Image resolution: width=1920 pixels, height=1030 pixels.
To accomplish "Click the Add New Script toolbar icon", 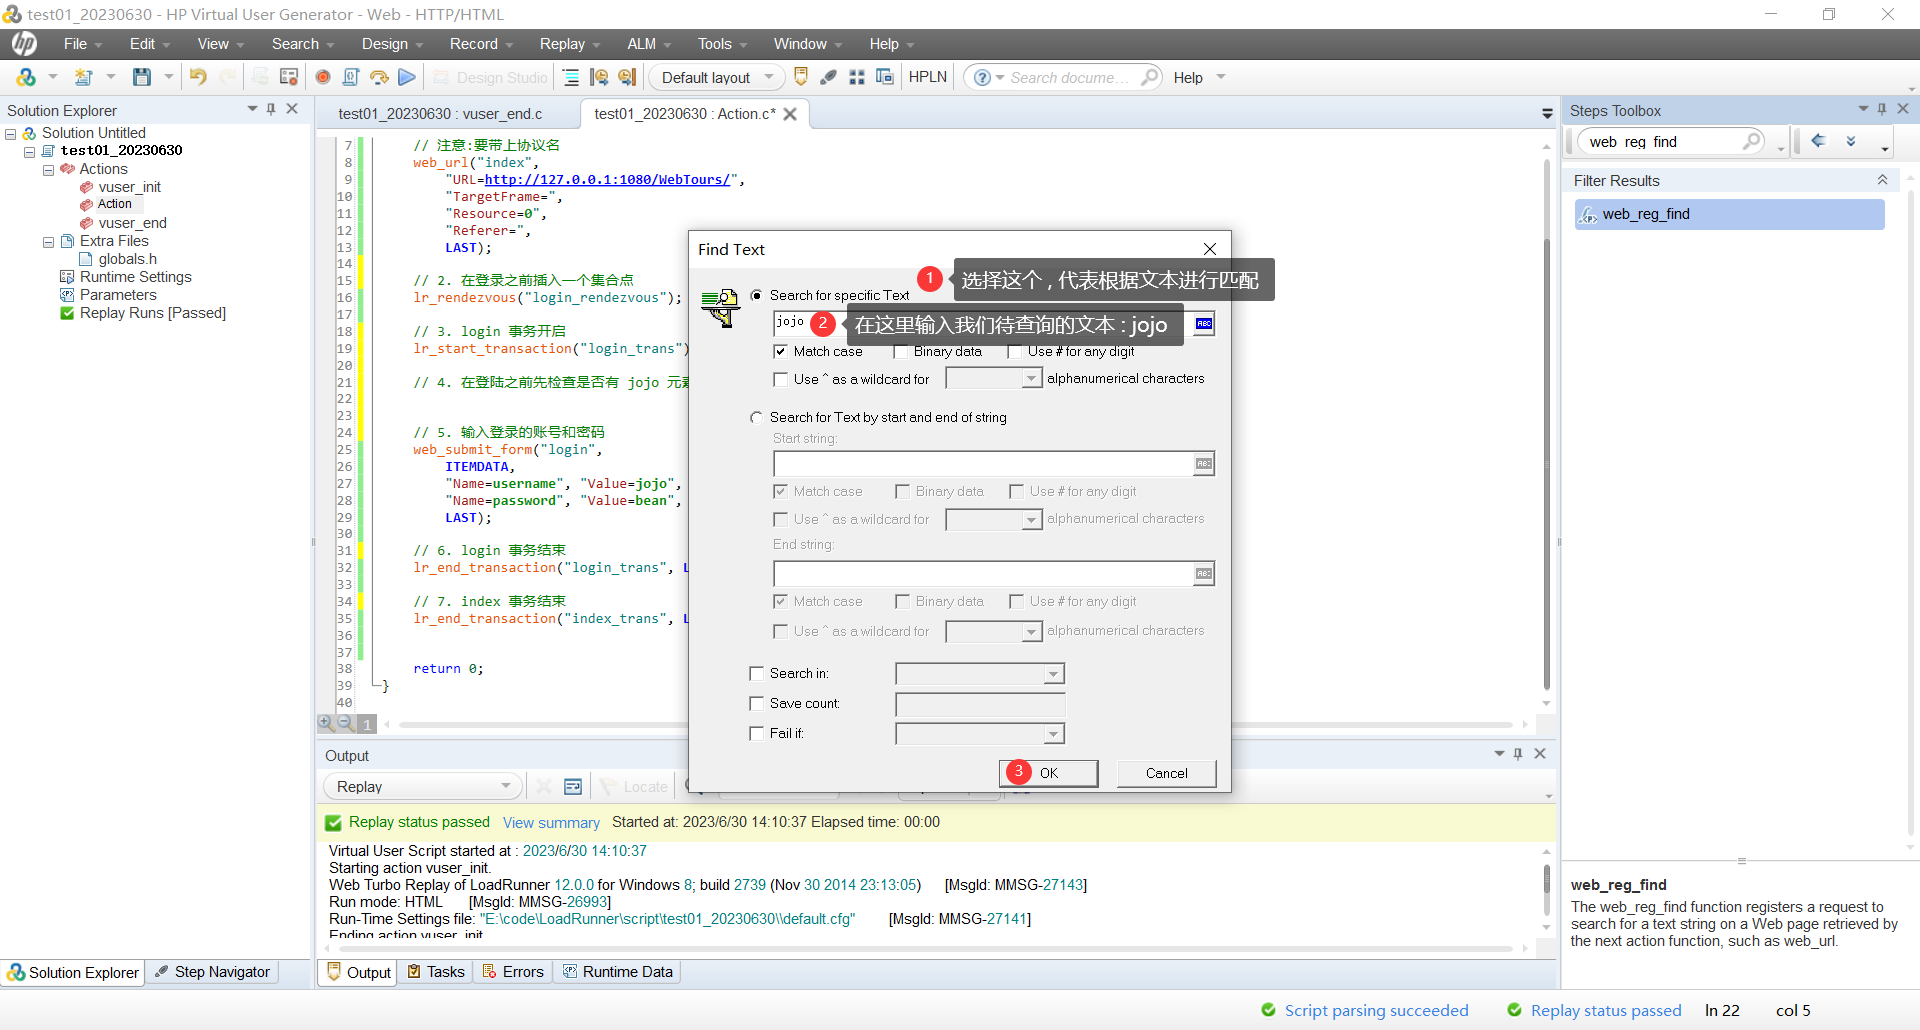I will tap(84, 77).
